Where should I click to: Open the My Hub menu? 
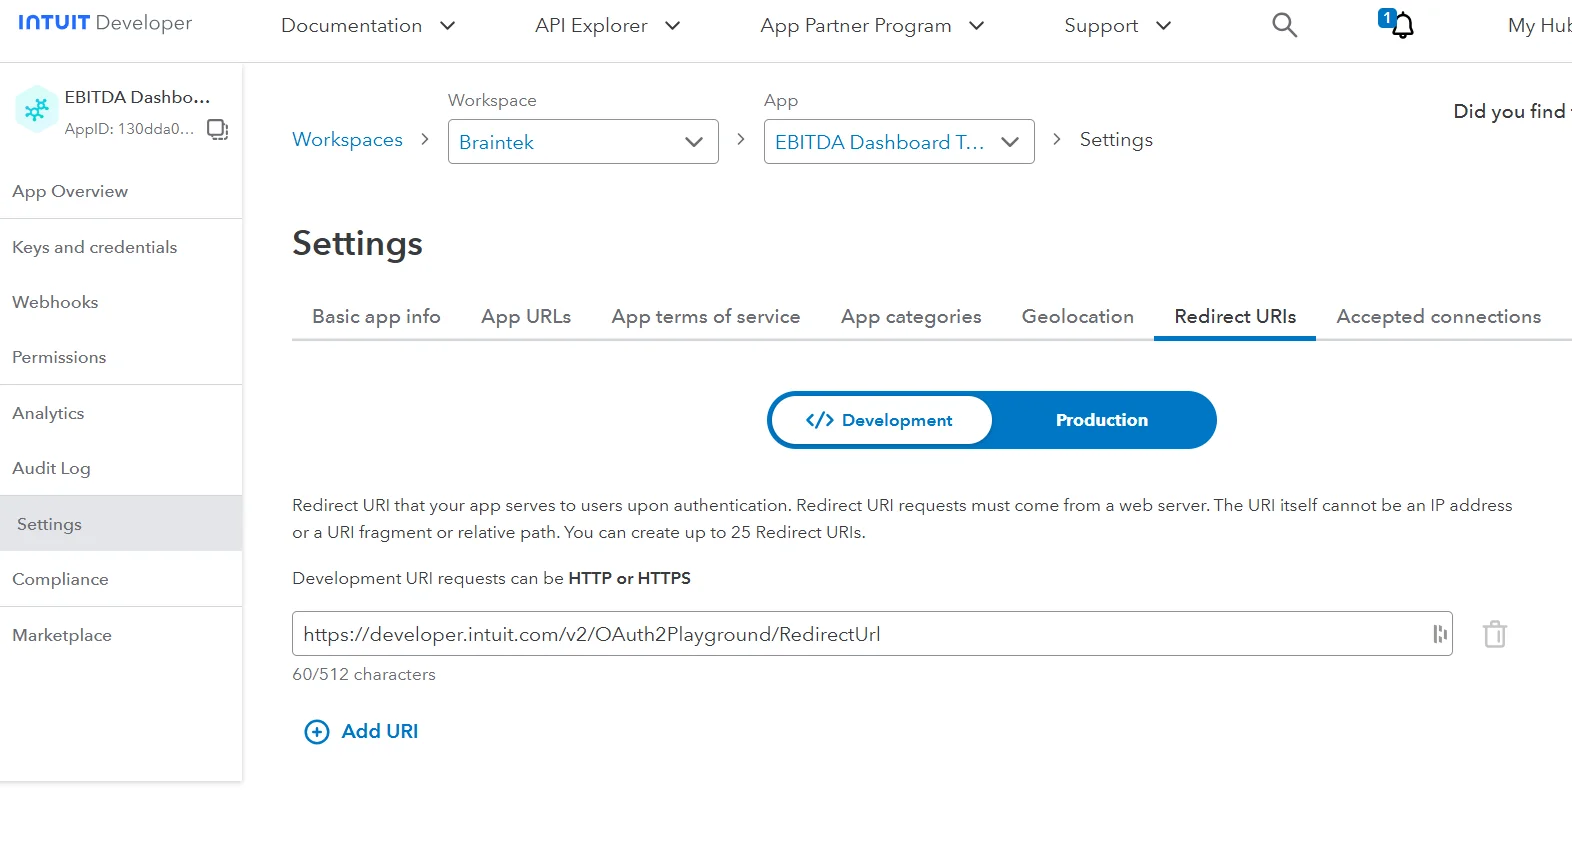tap(1539, 26)
